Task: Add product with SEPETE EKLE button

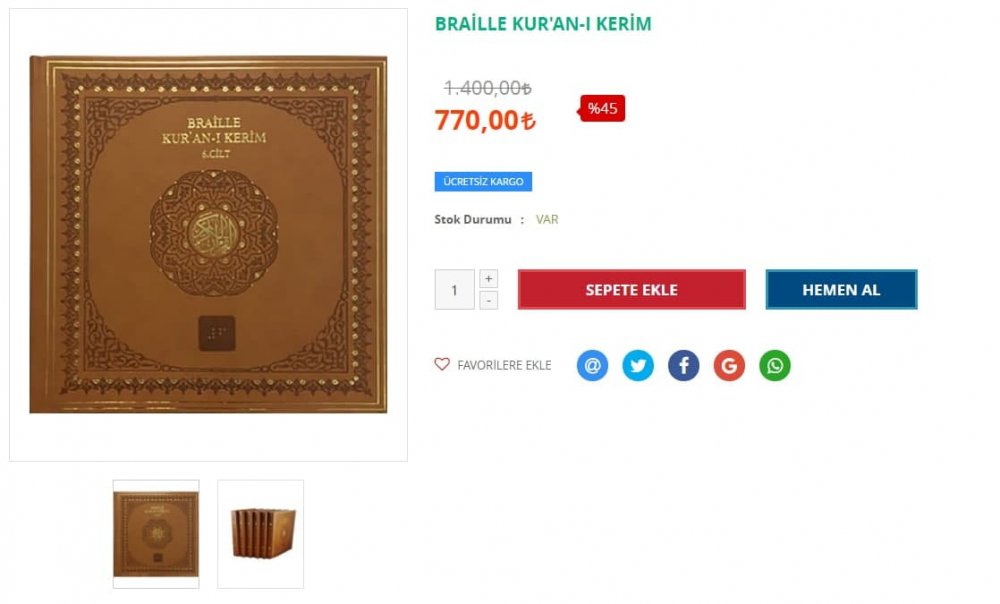Action: (631, 290)
